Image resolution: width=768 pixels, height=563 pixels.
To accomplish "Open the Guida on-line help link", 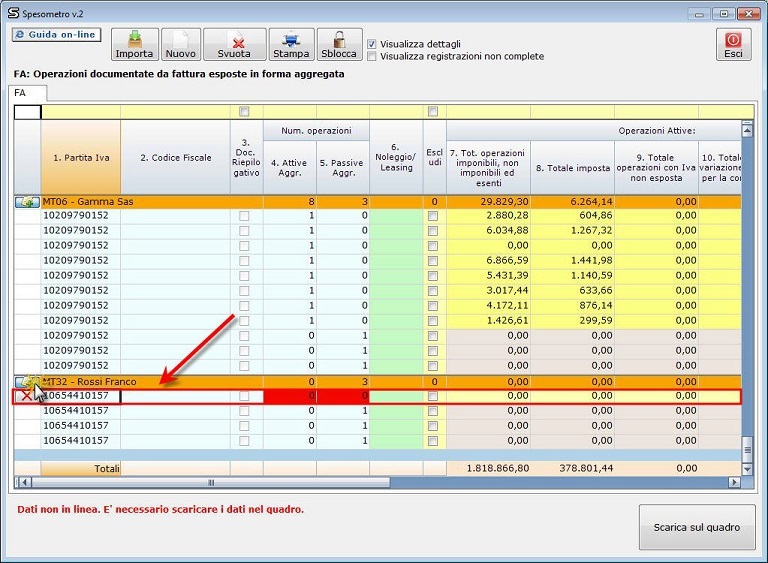I will [56, 35].
